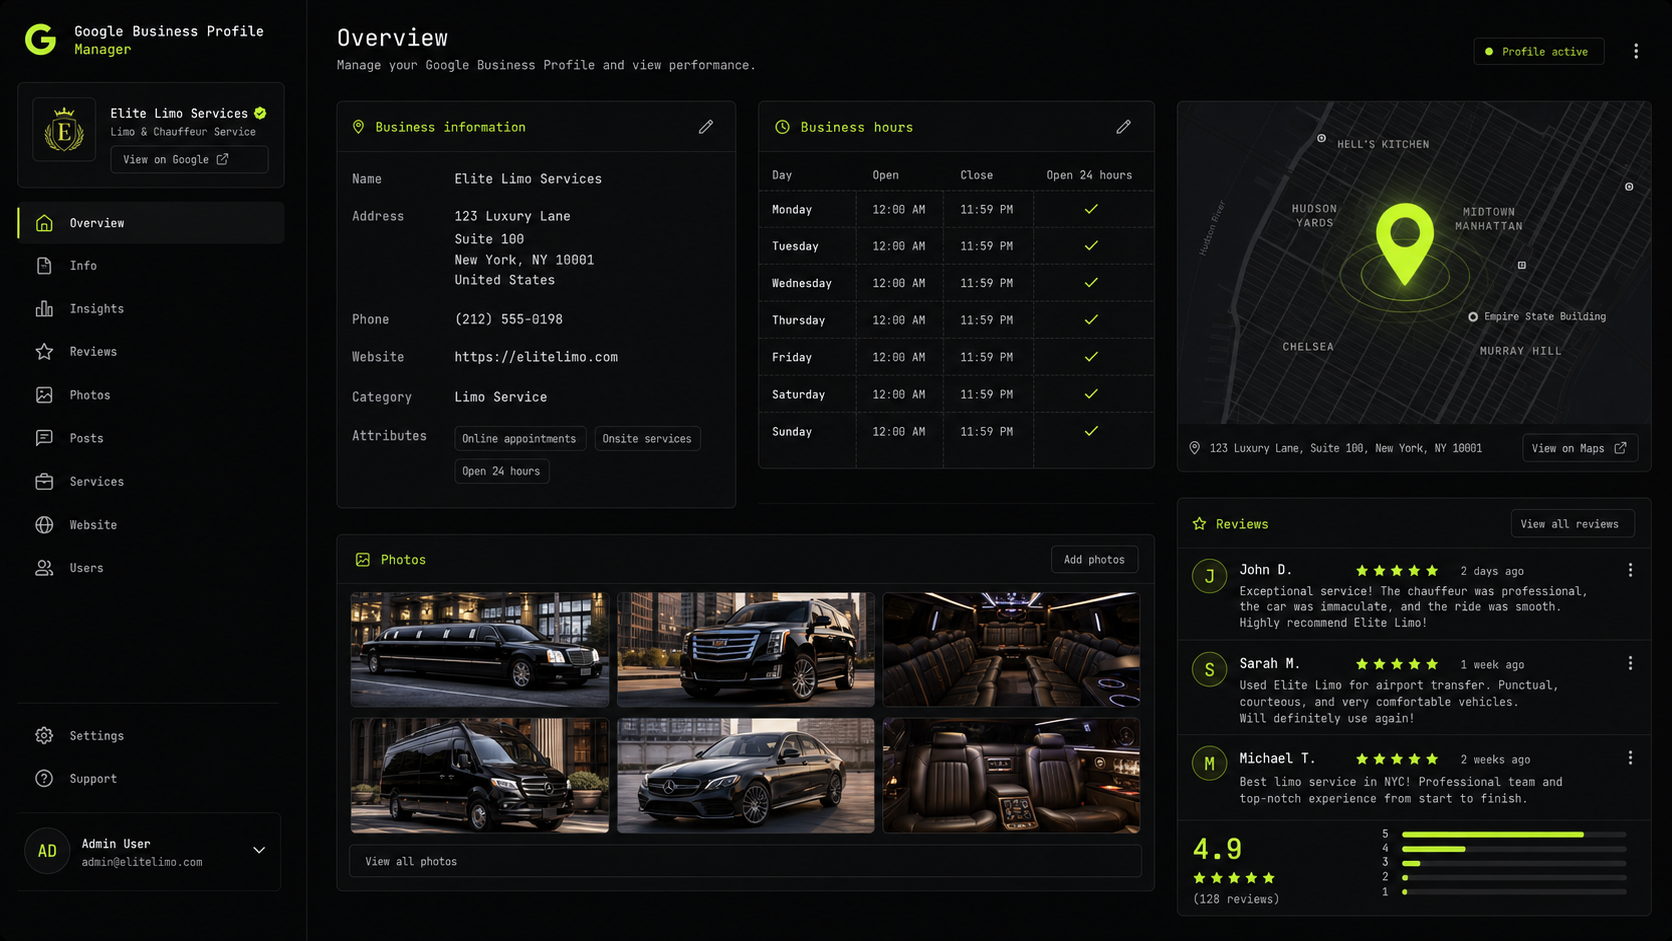Click the Open 24 hours attribute tag

click(501, 471)
